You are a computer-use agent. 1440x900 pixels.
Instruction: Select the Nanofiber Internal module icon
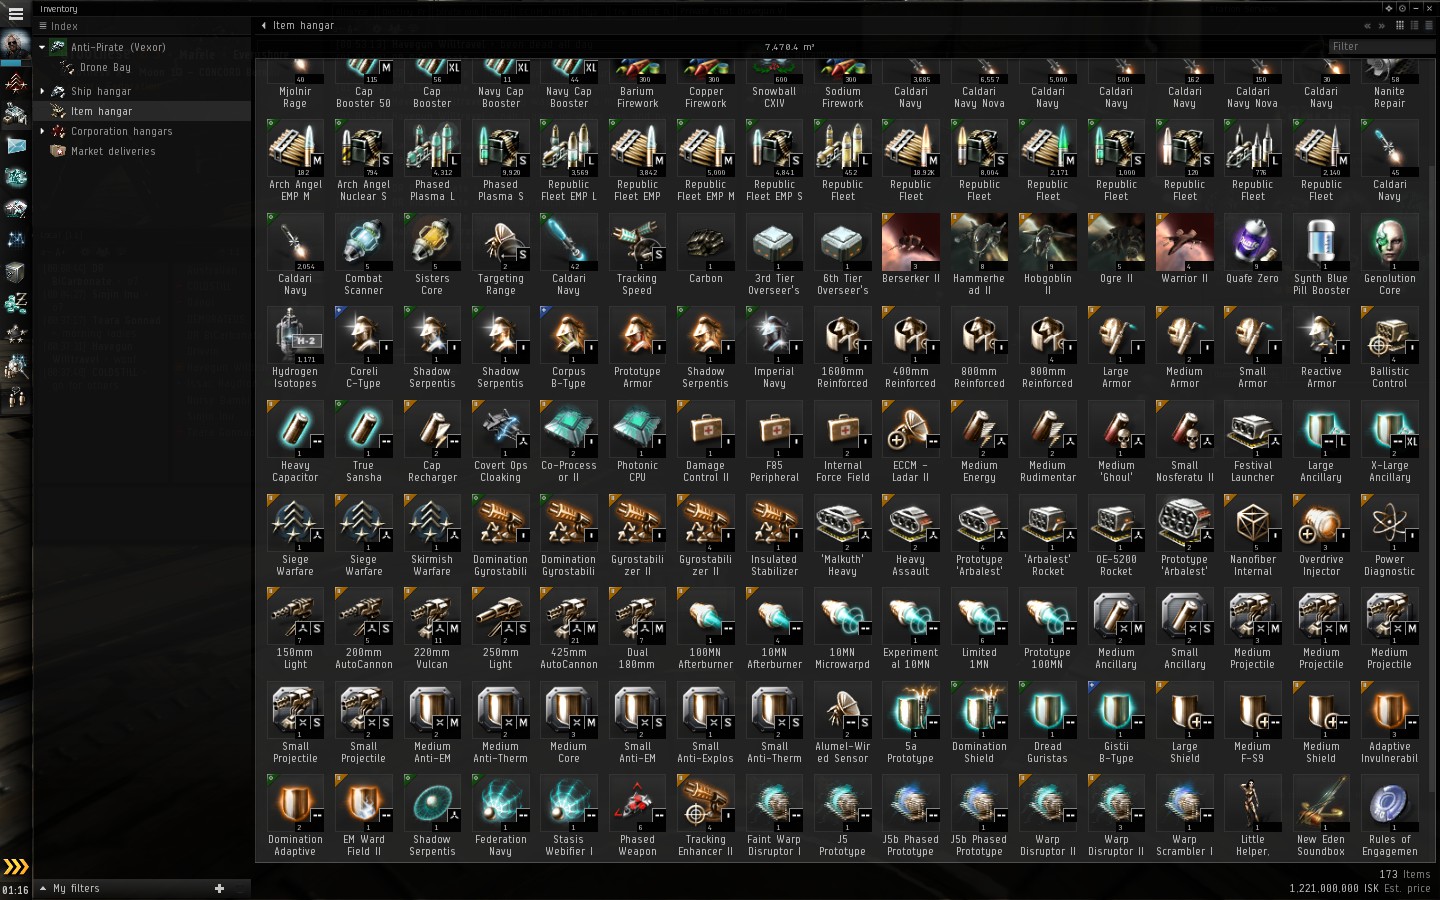[x=1252, y=523]
